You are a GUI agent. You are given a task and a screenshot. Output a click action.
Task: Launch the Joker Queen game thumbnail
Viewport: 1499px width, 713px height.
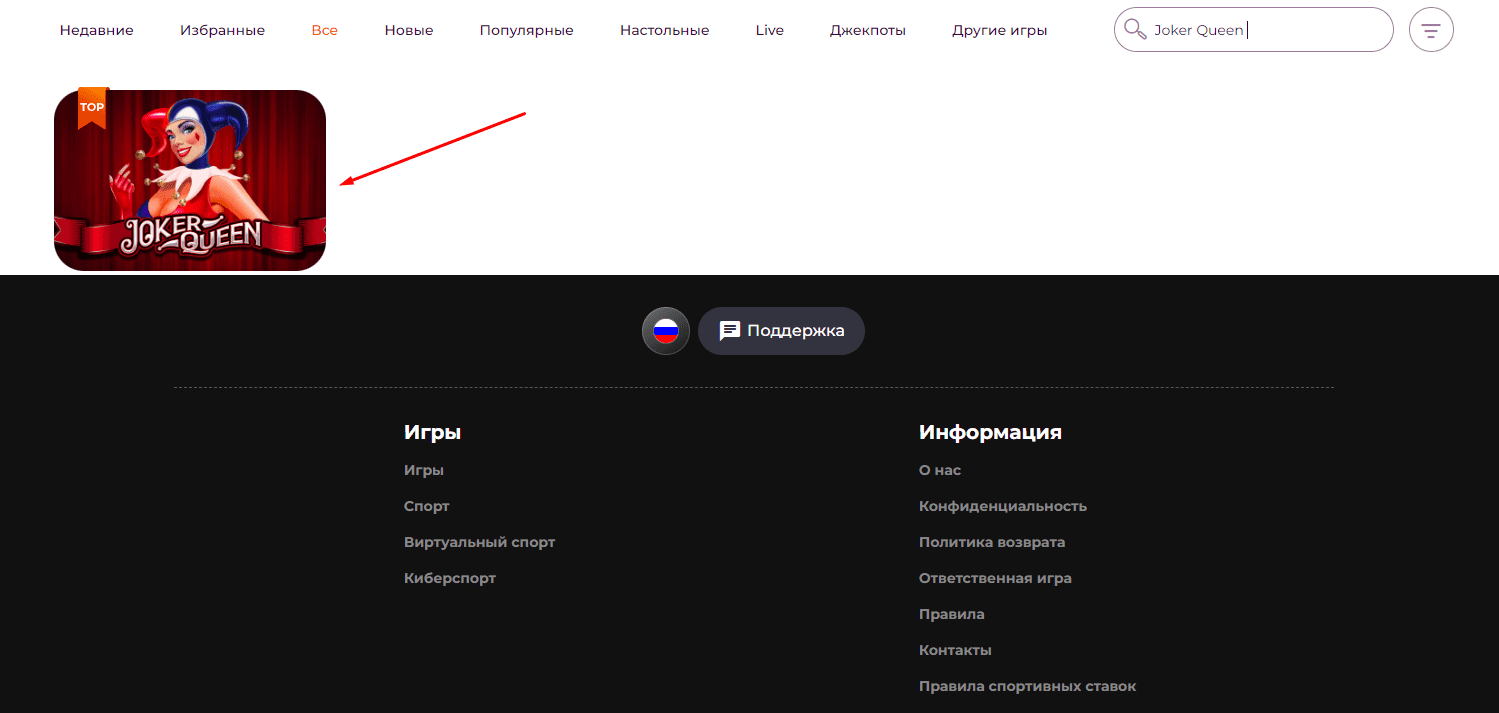coord(190,180)
